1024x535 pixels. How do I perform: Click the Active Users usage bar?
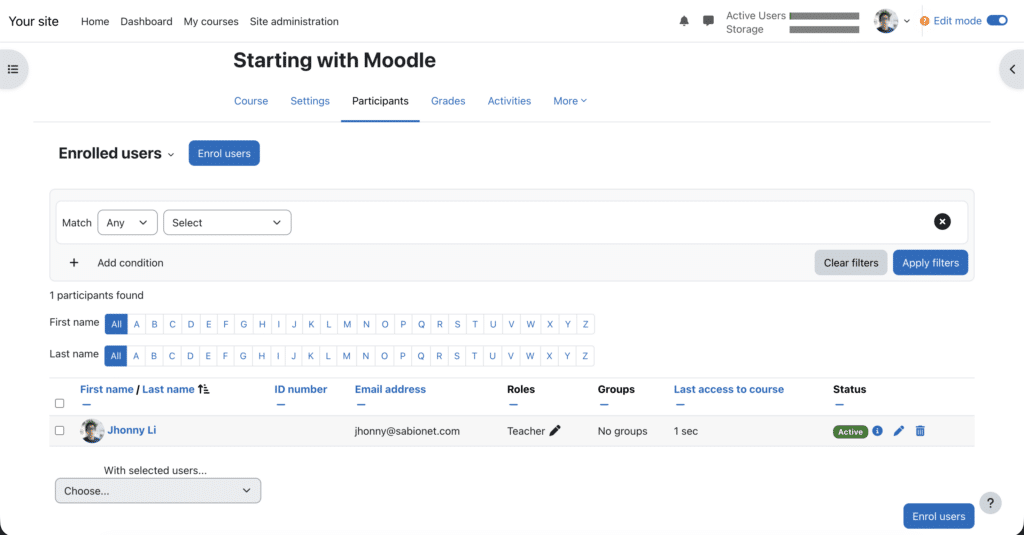pos(824,16)
